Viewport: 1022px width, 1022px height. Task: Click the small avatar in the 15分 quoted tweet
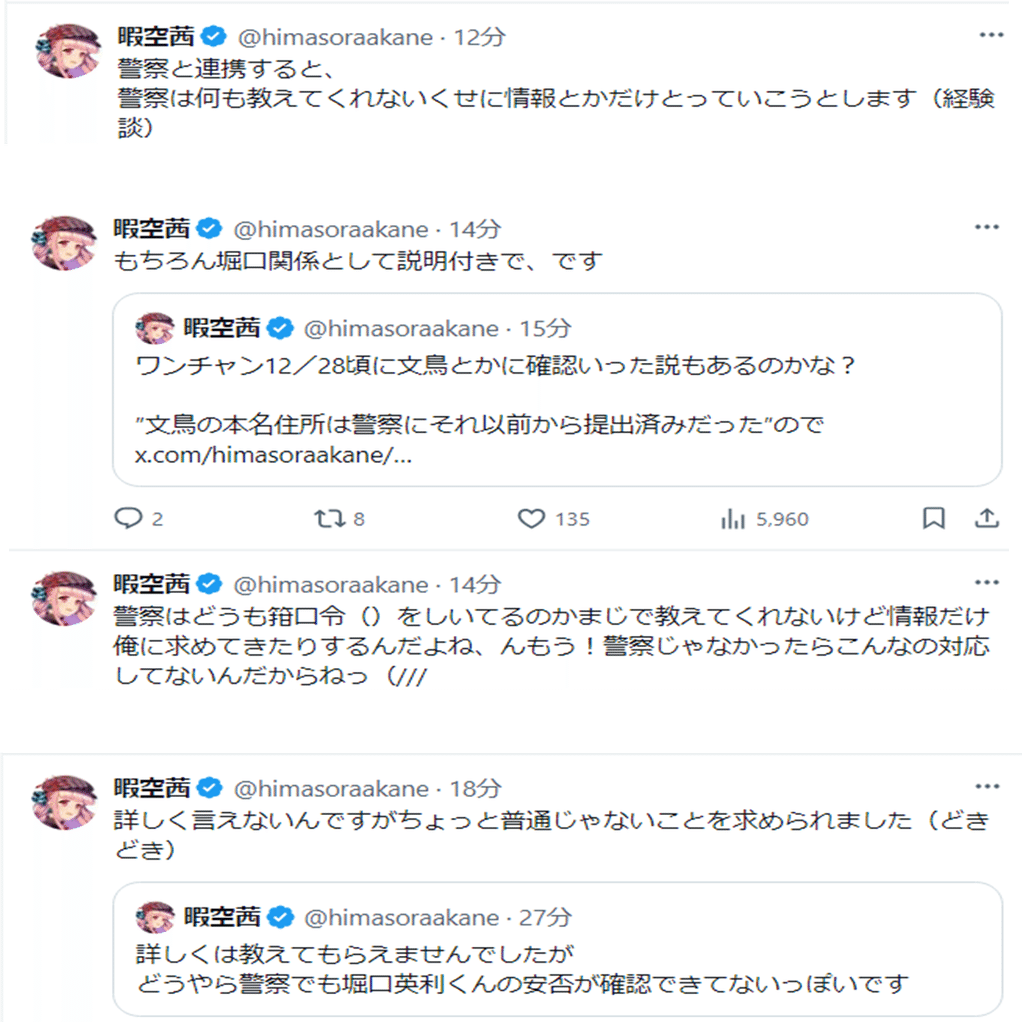point(155,328)
